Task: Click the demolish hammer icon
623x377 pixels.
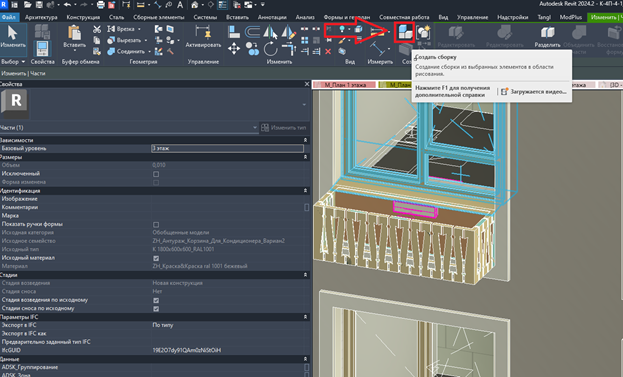Action: pyautogui.click(x=170, y=52)
